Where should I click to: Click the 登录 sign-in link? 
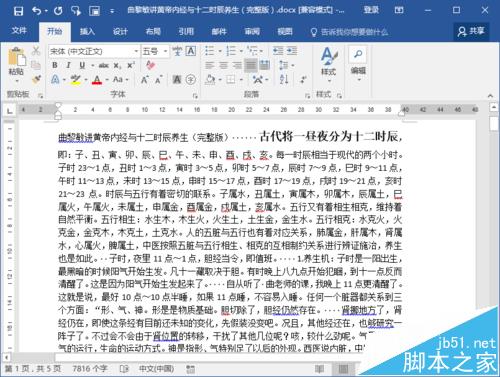click(371, 10)
